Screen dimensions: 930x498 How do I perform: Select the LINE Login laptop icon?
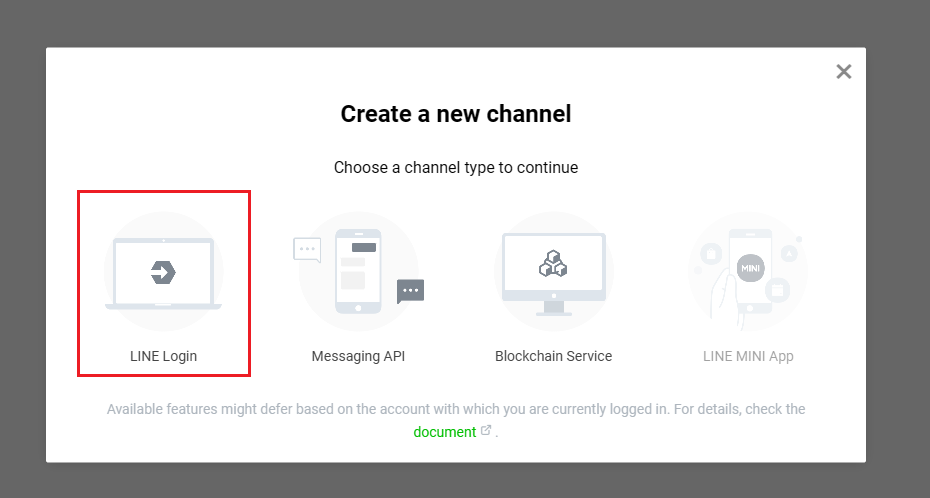[163, 272]
